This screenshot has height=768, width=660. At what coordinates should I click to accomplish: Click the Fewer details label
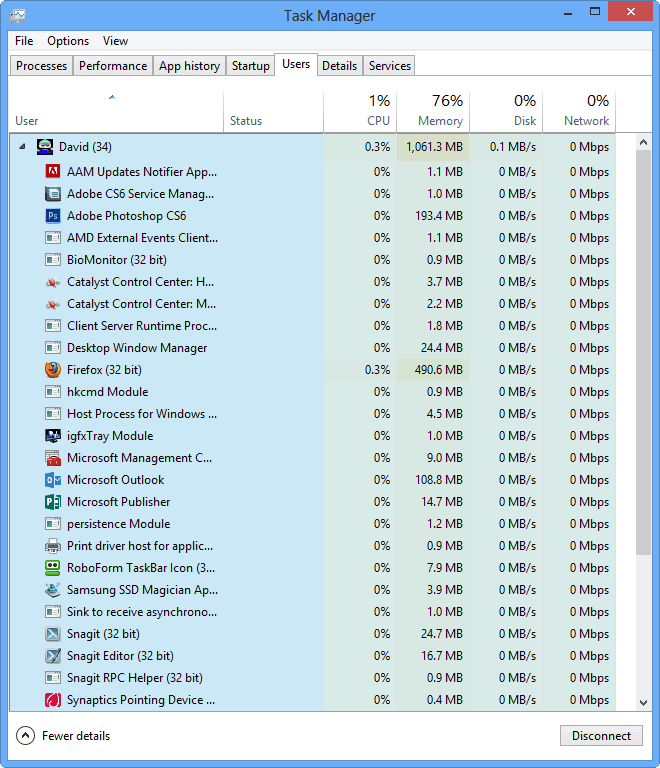coord(76,736)
